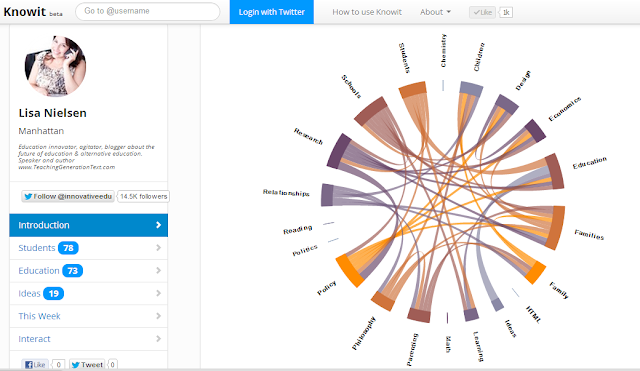
Task: Click the Twitter bird in Follow button
Action: tap(28, 196)
